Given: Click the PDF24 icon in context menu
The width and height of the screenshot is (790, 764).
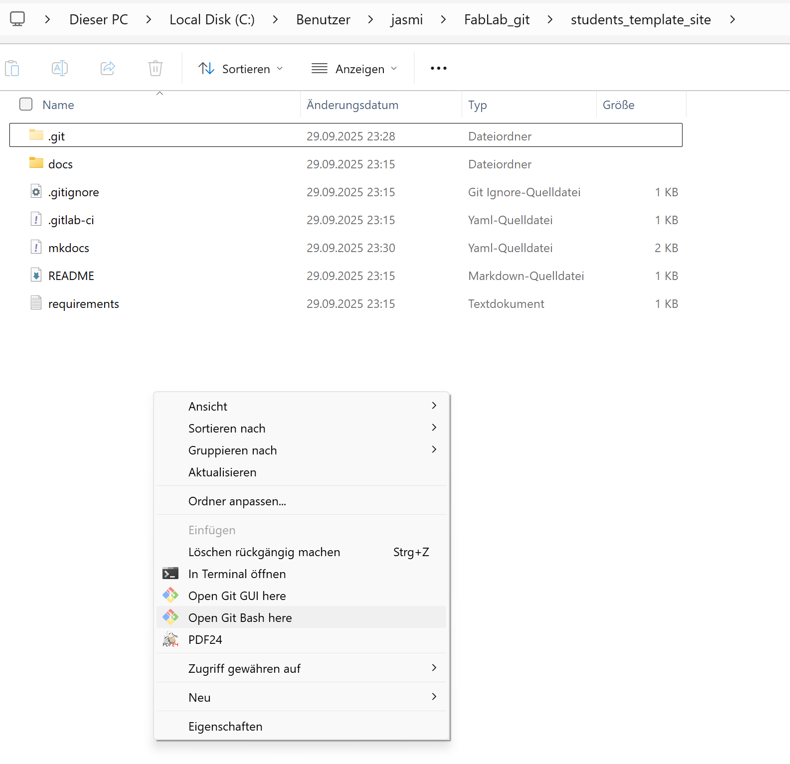Looking at the screenshot, I should tap(170, 640).
